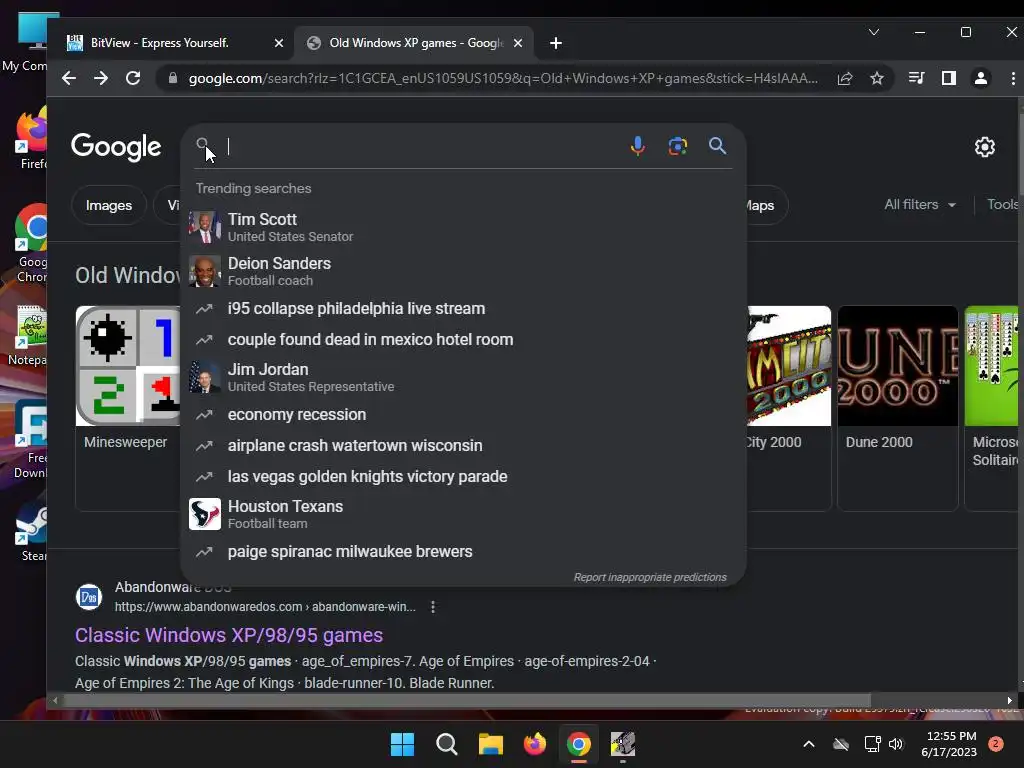The width and height of the screenshot is (1024, 768).
Task: Open the All filters dropdown
Action: pos(920,204)
